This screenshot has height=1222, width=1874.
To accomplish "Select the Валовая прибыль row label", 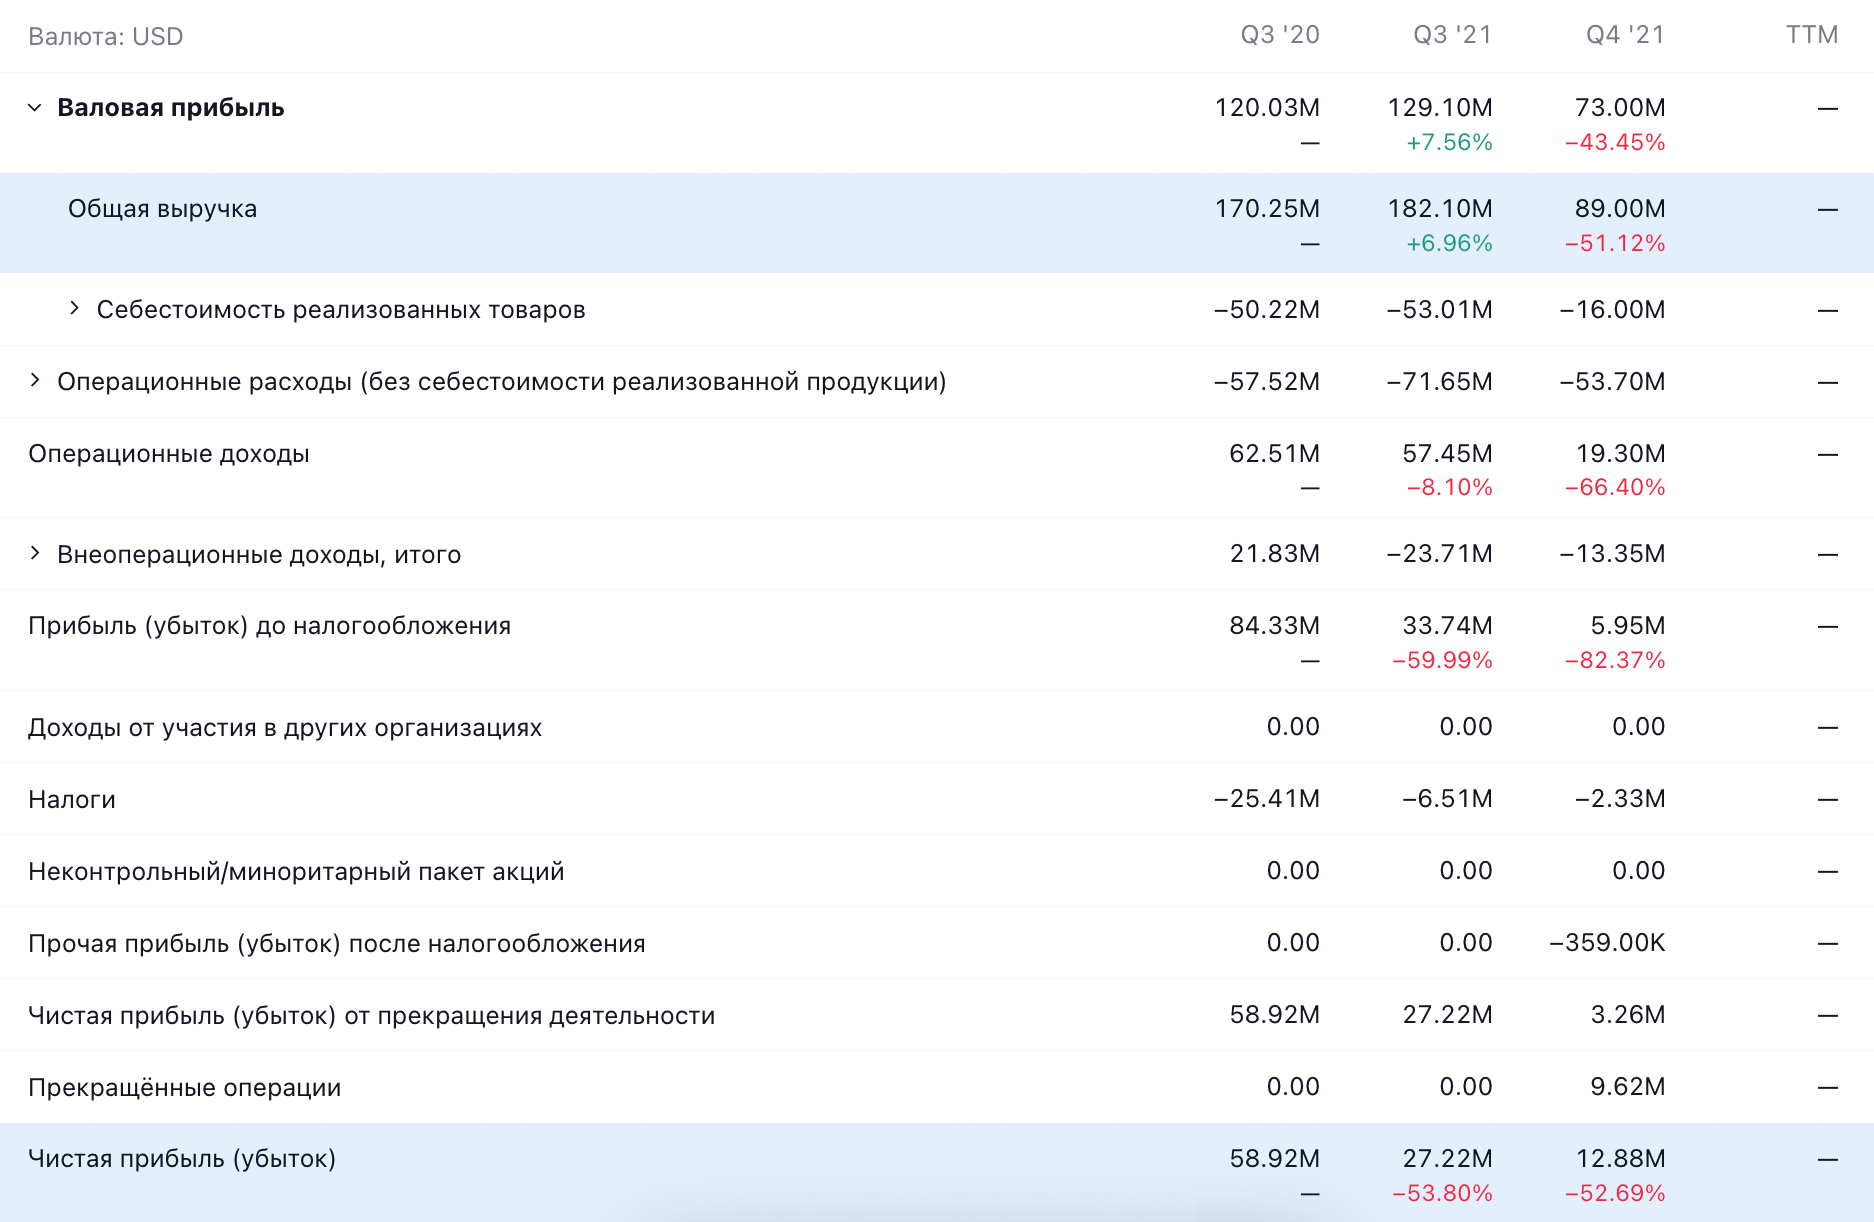I will (171, 108).
